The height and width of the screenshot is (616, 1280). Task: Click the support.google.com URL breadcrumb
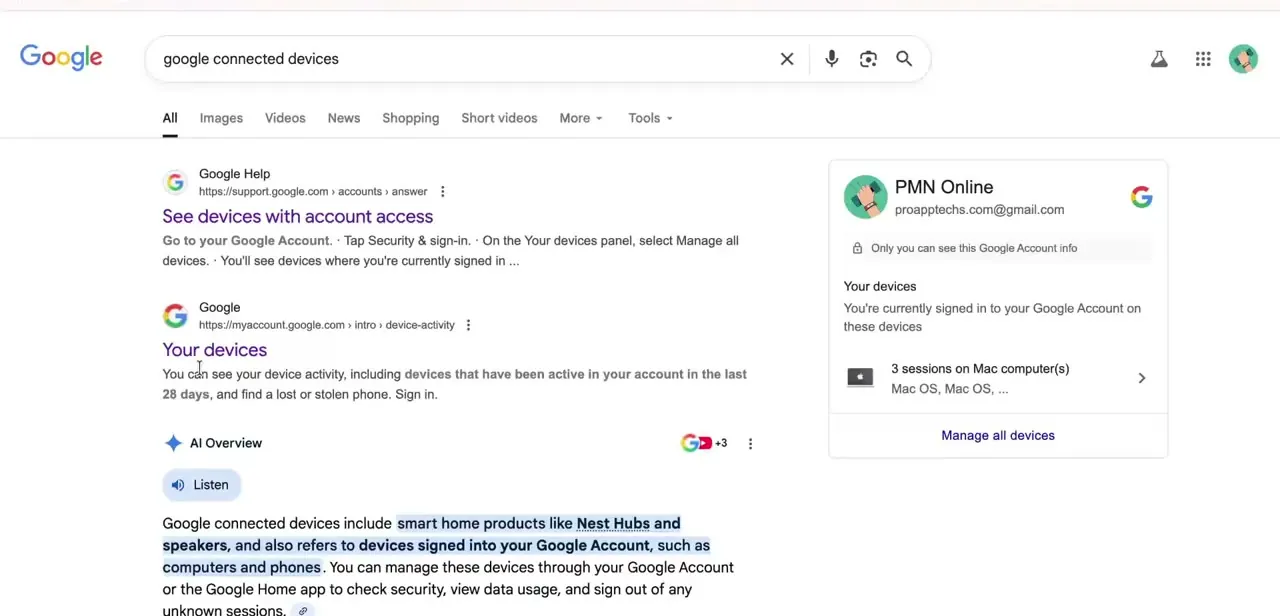[x=313, y=192]
